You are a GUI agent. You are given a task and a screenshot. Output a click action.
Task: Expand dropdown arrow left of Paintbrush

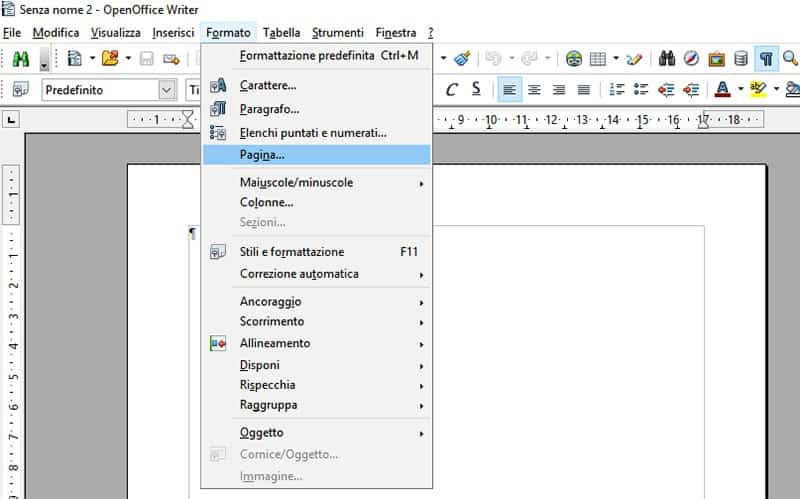[443, 59]
